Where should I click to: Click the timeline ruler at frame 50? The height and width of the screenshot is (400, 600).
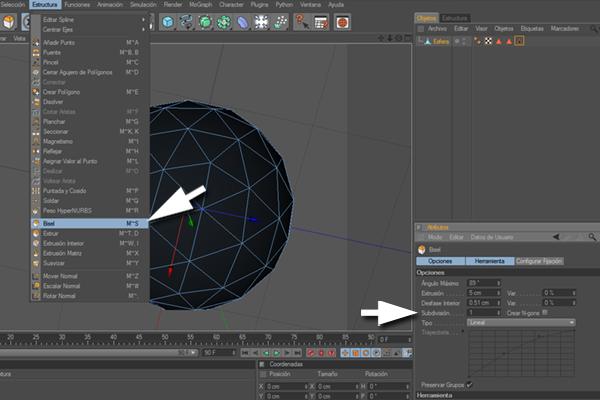pos(165,338)
